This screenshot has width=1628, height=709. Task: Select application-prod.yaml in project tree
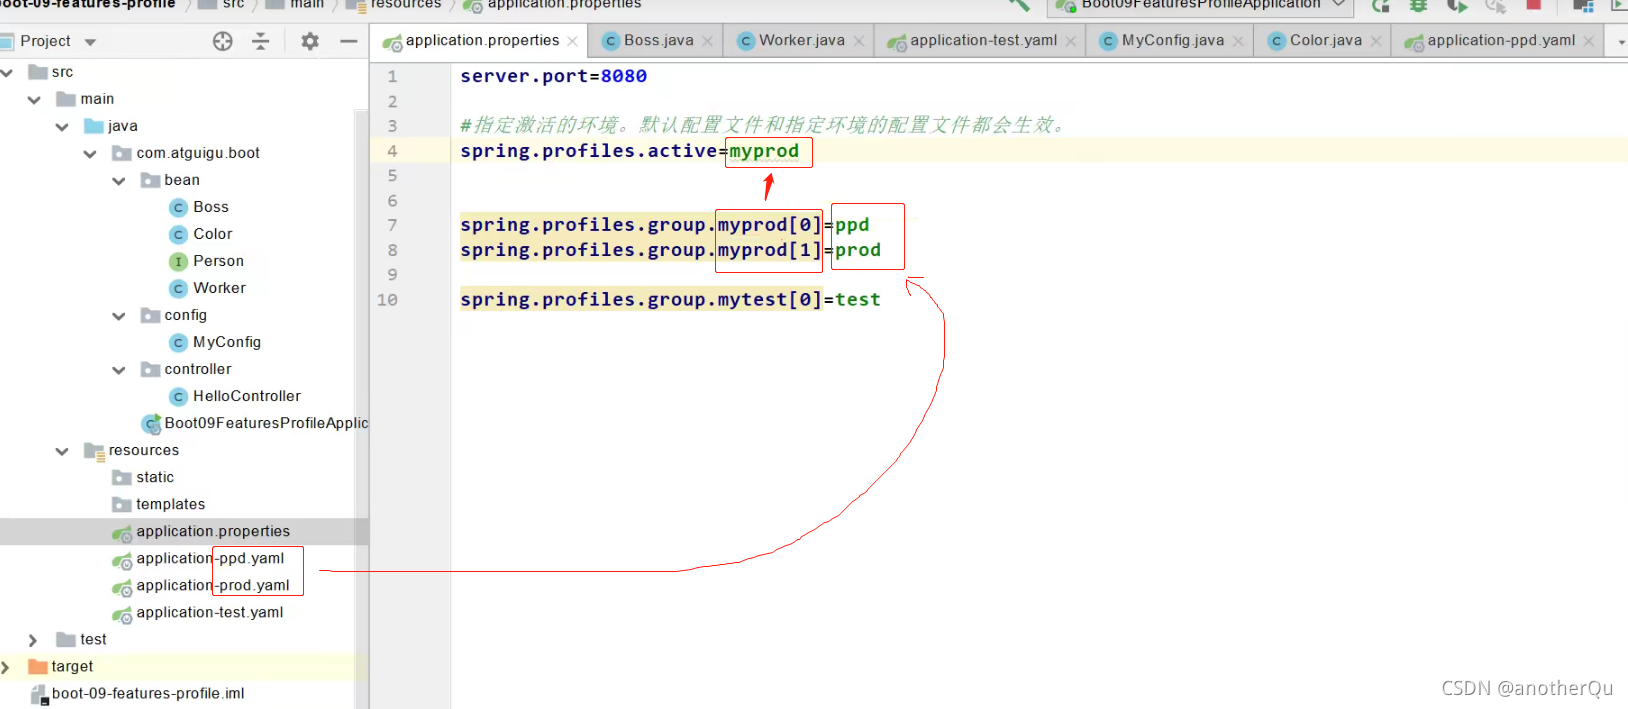pos(201,585)
